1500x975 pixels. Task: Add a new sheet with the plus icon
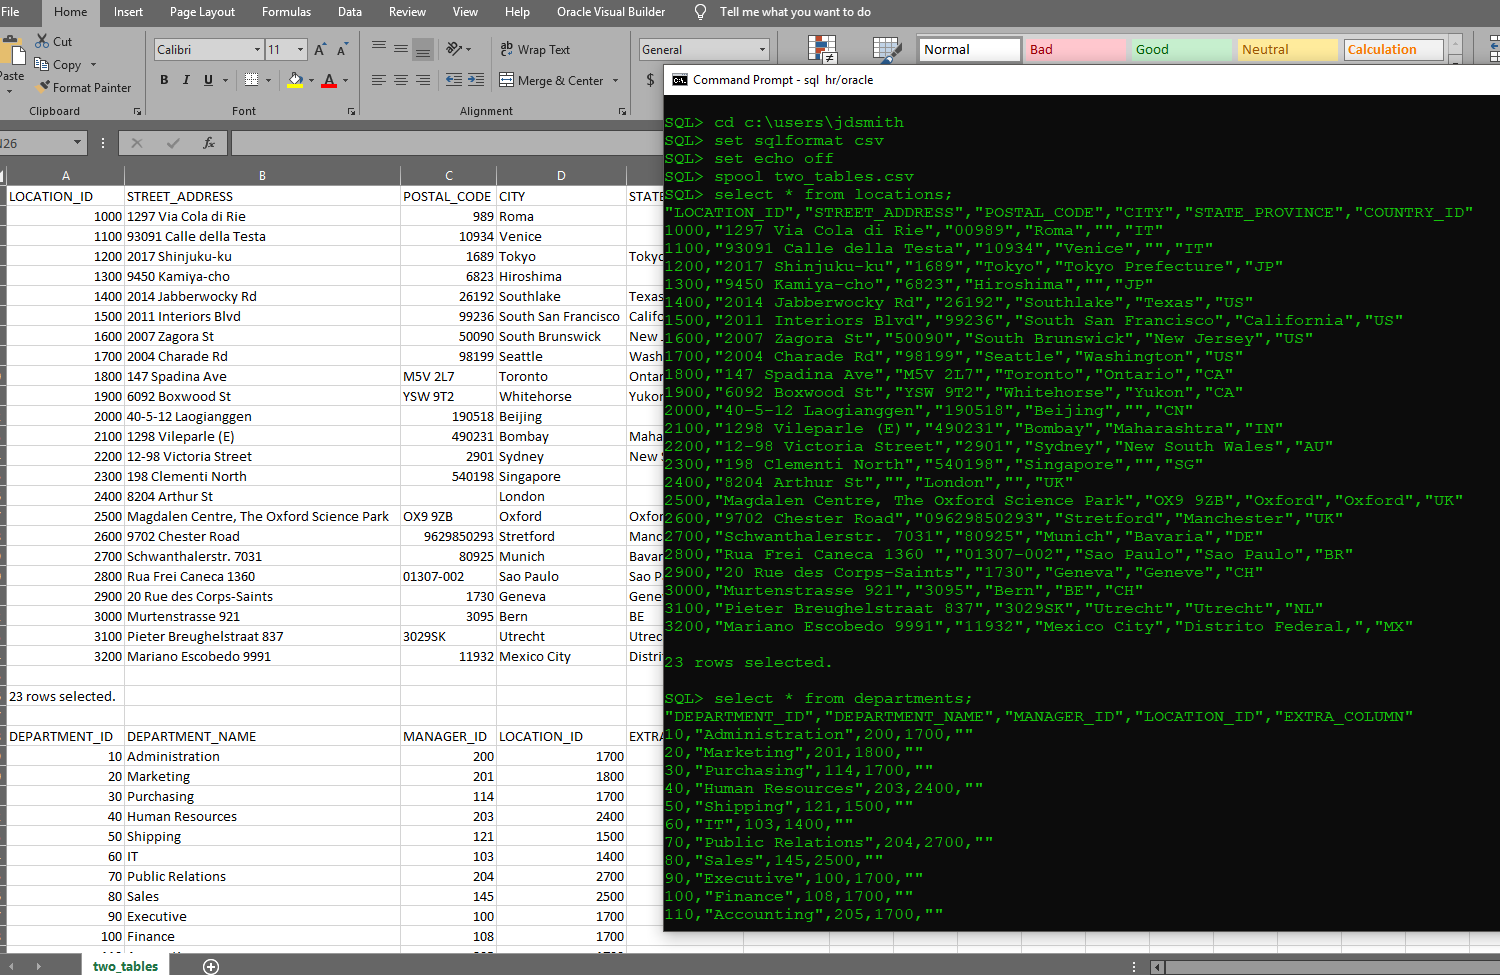click(211, 966)
